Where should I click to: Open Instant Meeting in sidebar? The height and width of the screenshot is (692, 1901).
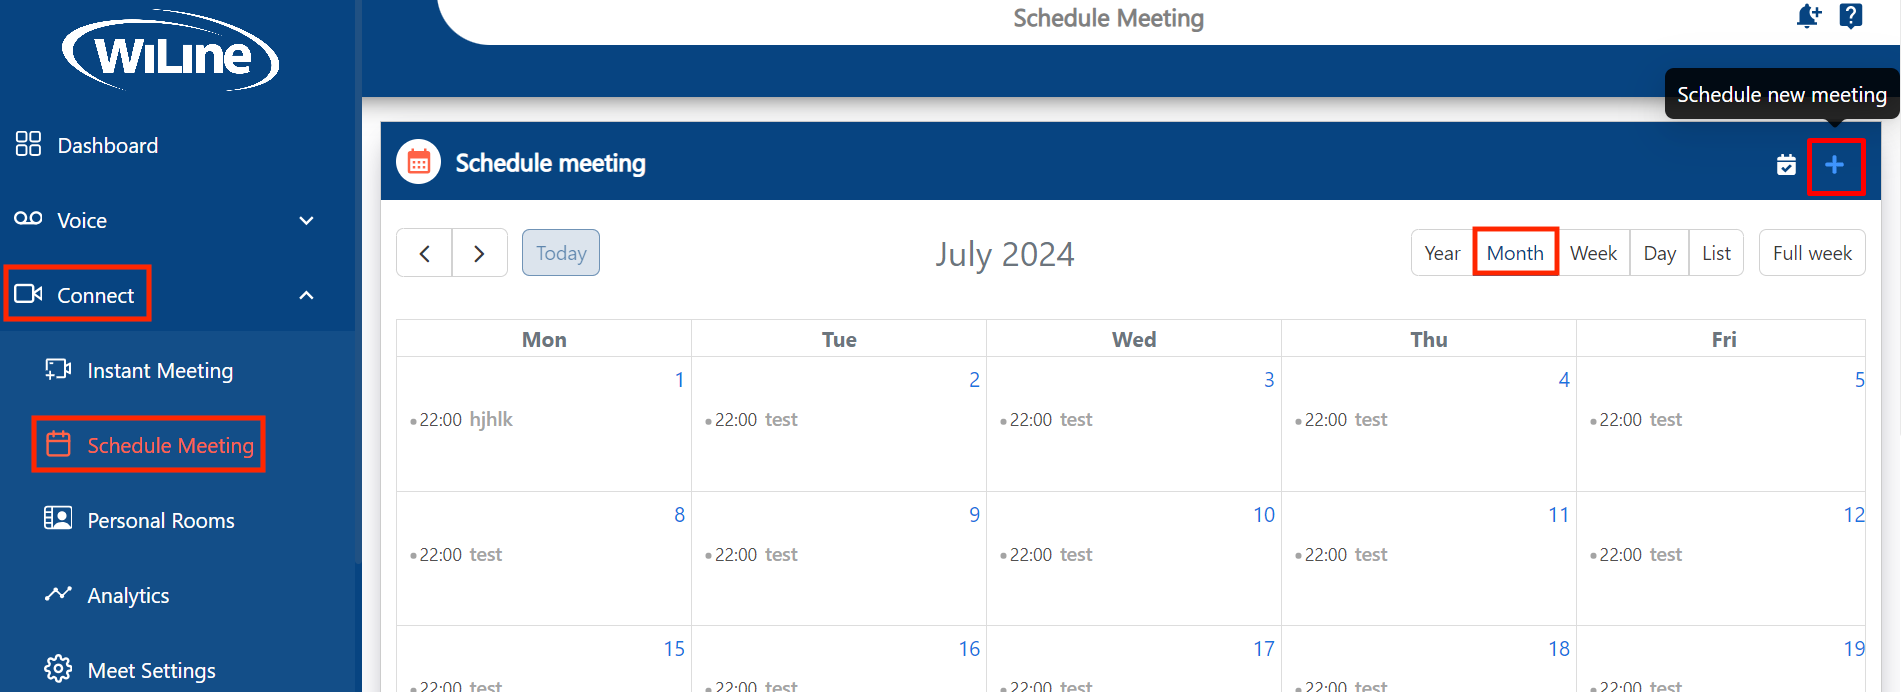pyautogui.click(x=159, y=370)
